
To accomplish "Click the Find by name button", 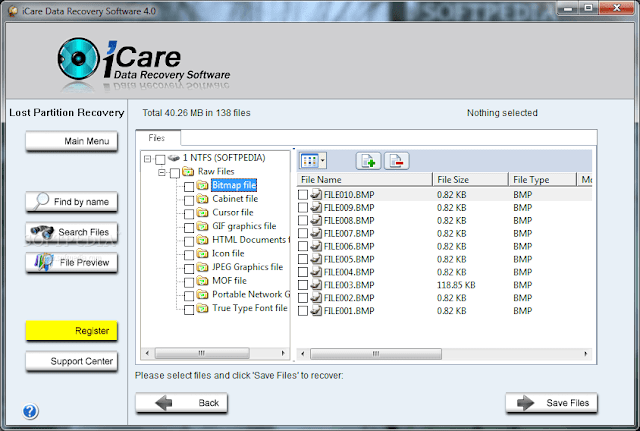I will tap(71, 202).
